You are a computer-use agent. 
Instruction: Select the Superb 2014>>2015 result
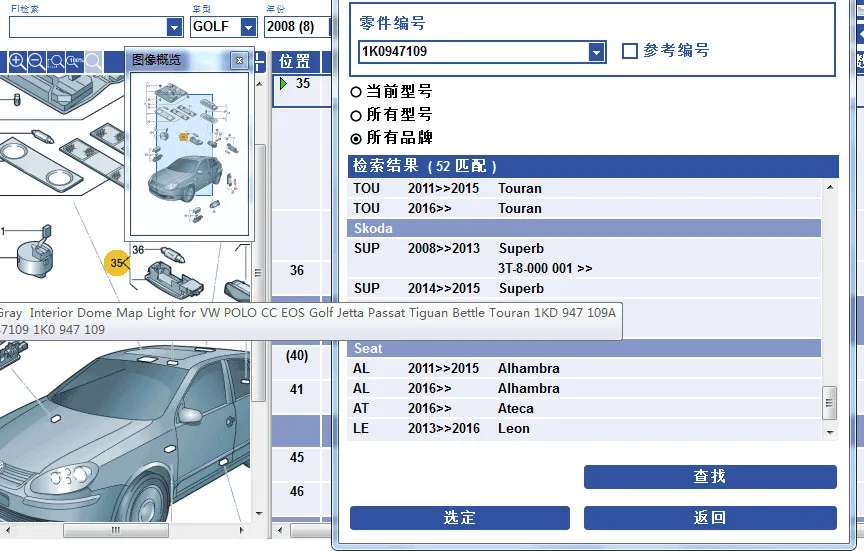584,288
